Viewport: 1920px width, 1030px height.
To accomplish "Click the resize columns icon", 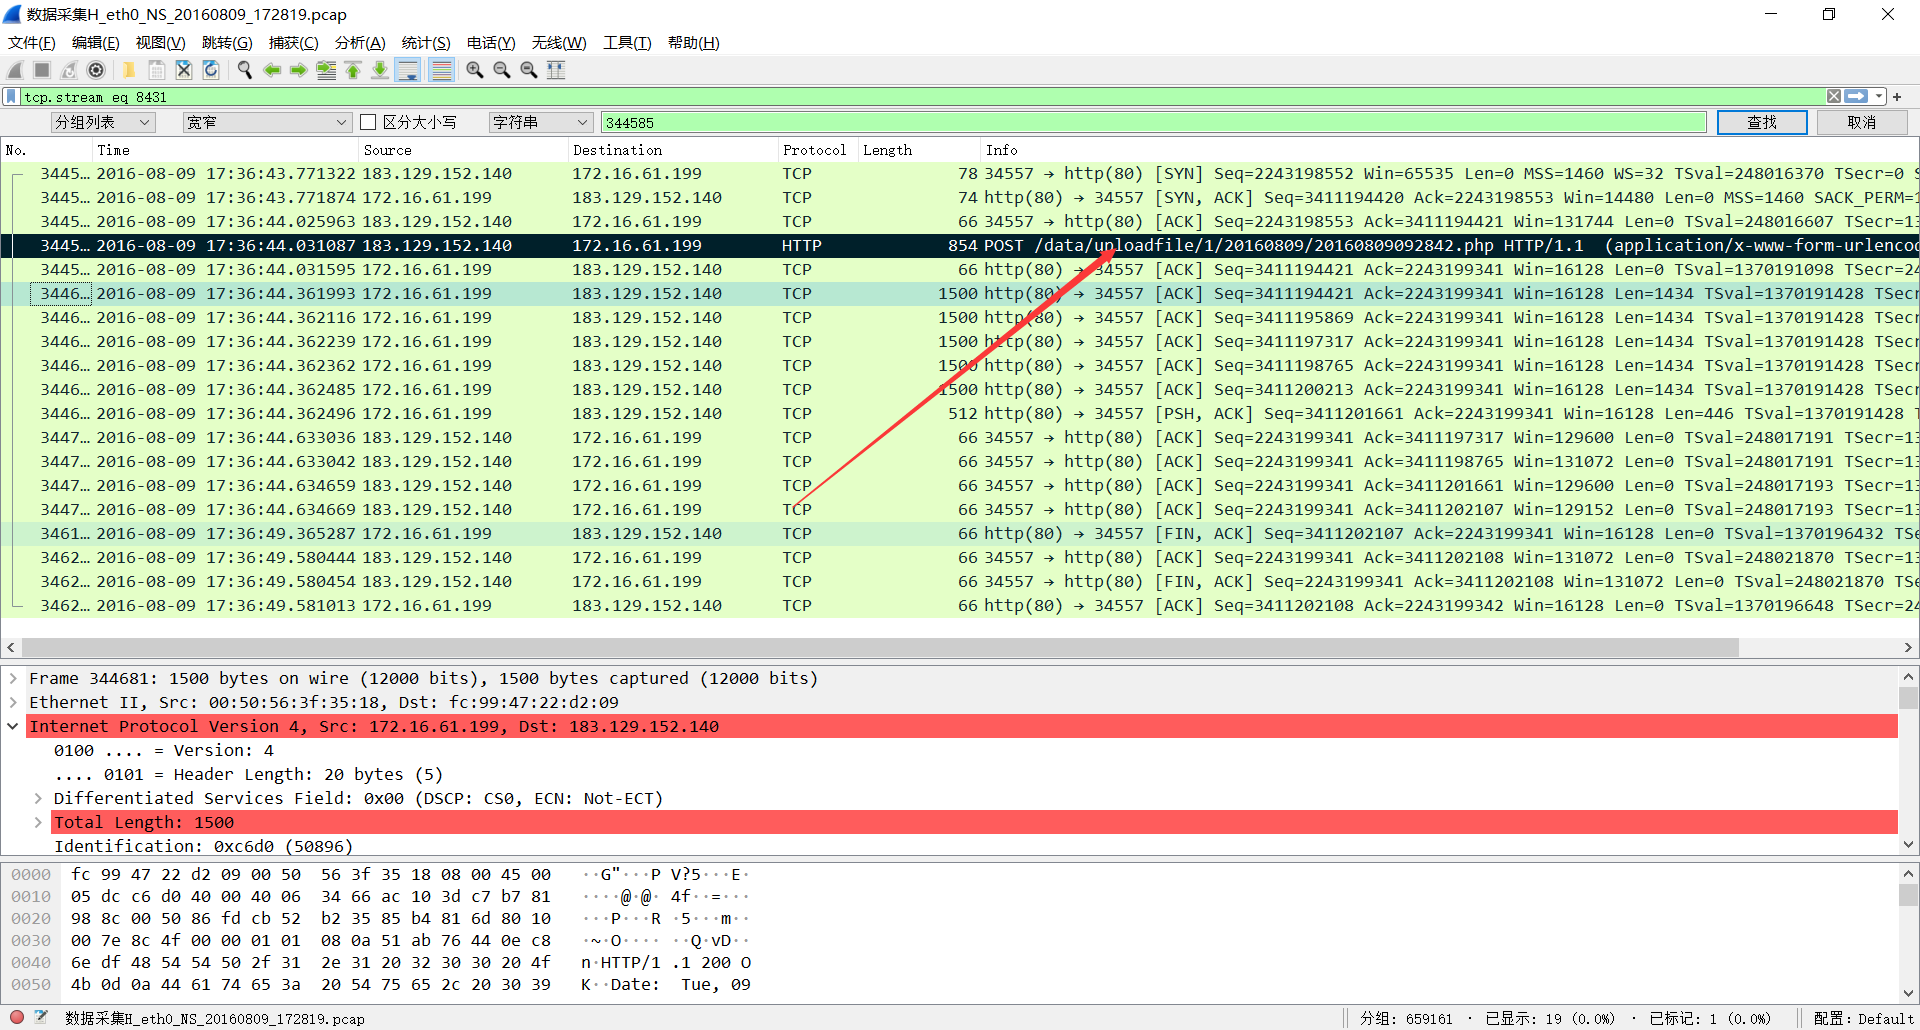I will point(556,70).
